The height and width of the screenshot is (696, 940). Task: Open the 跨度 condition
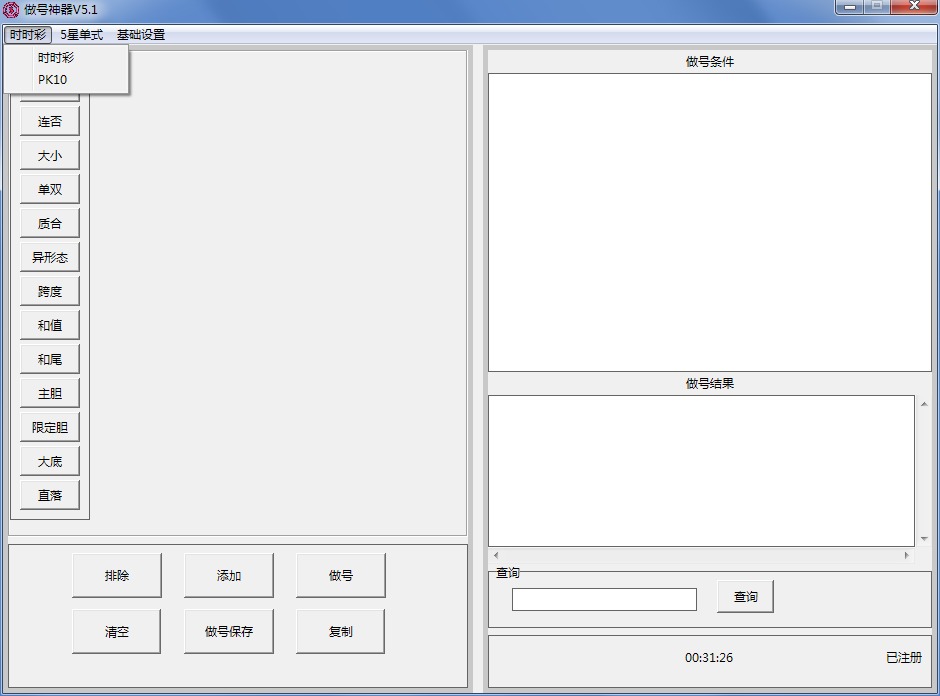pos(50,292)
